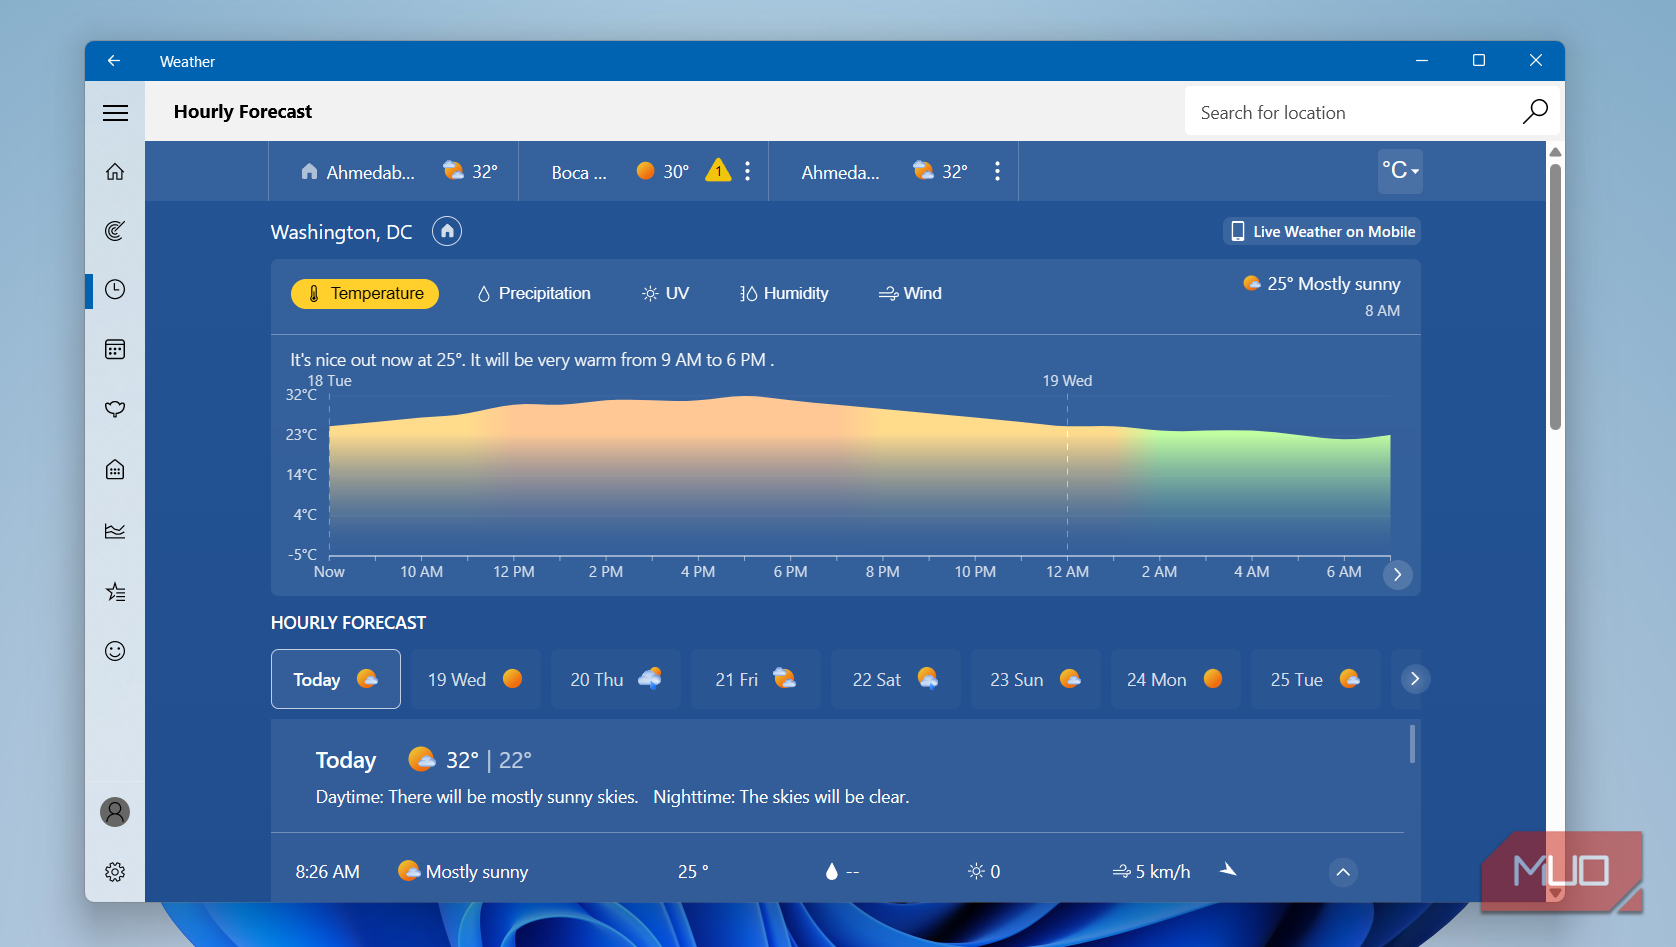Switch to home Ahmedabad 32° location
The width and height of the screenshot is (1676, 947).
394,171
